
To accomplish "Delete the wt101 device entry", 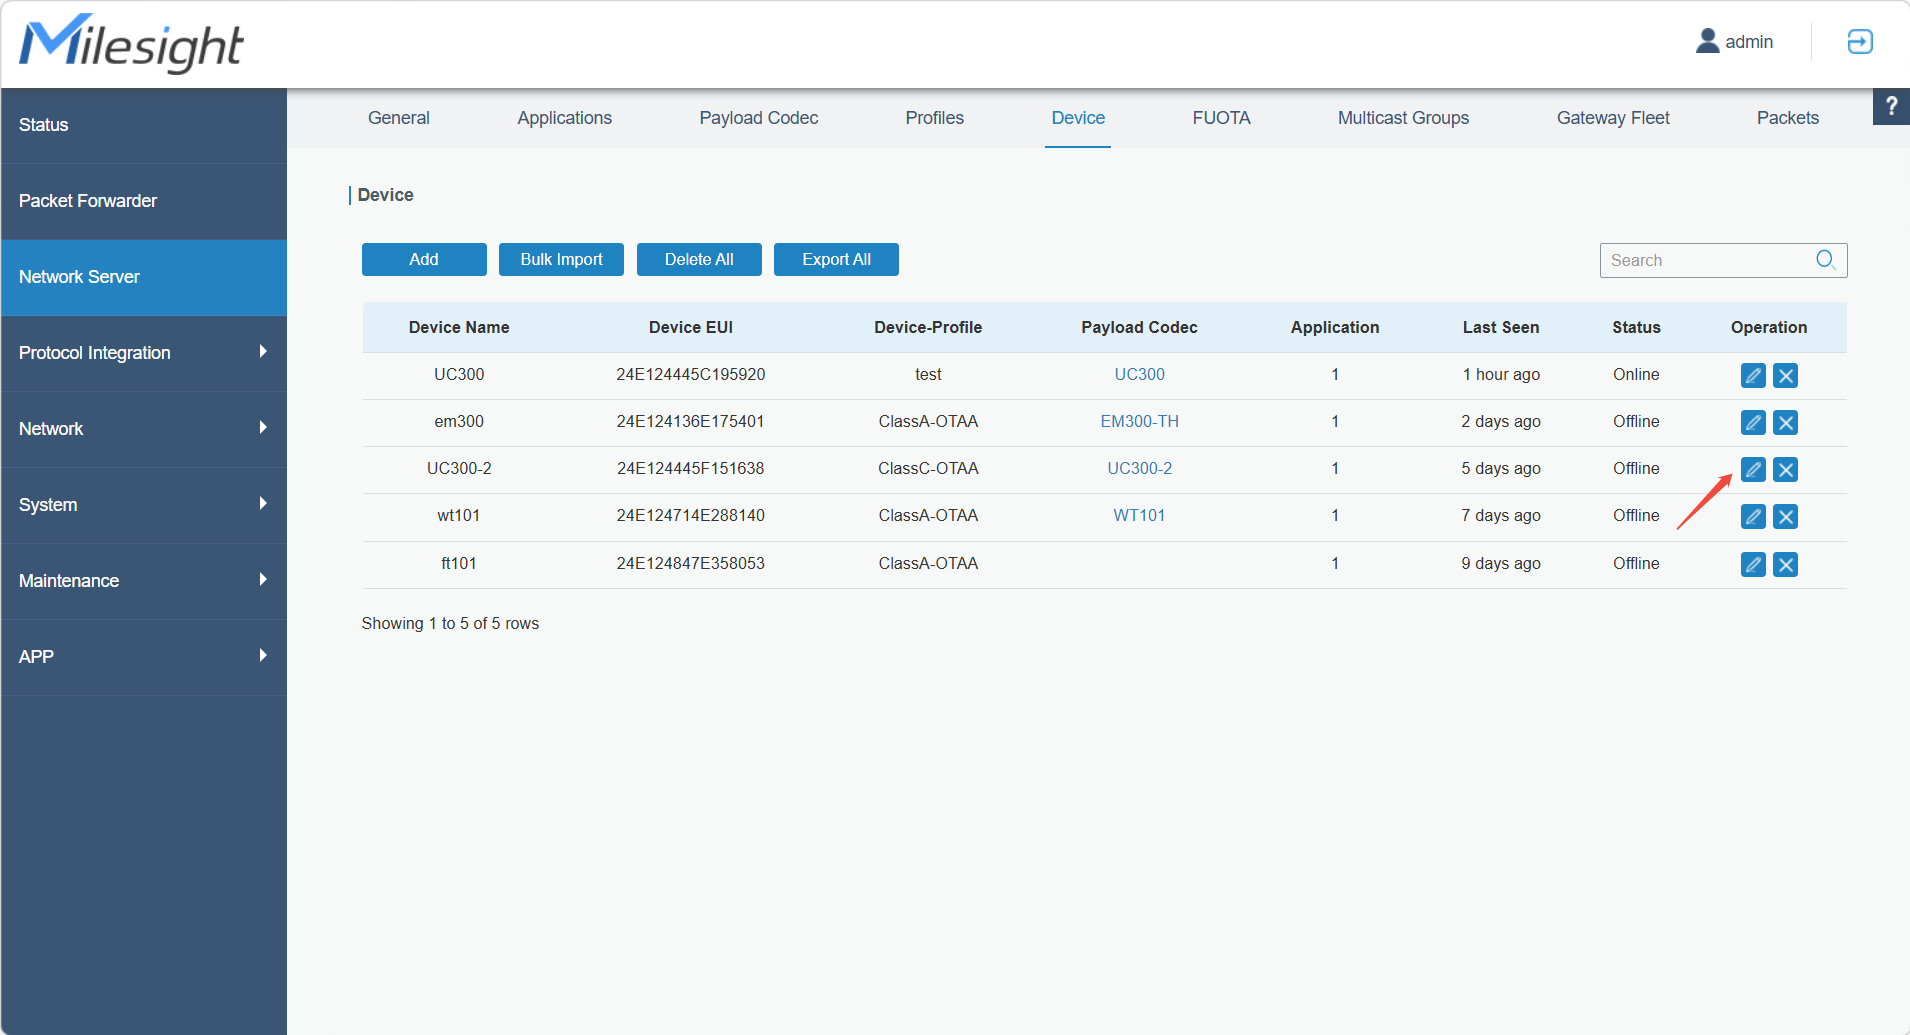I will coord(1785,516).
